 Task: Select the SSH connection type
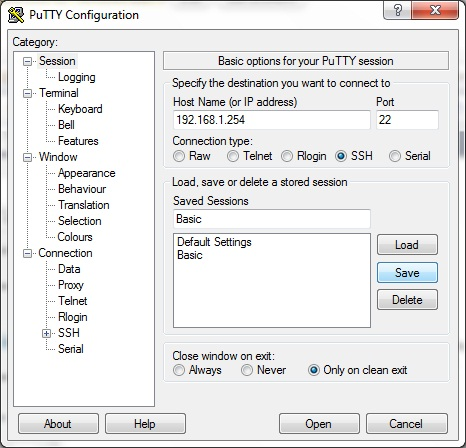(x=341, y=156)
